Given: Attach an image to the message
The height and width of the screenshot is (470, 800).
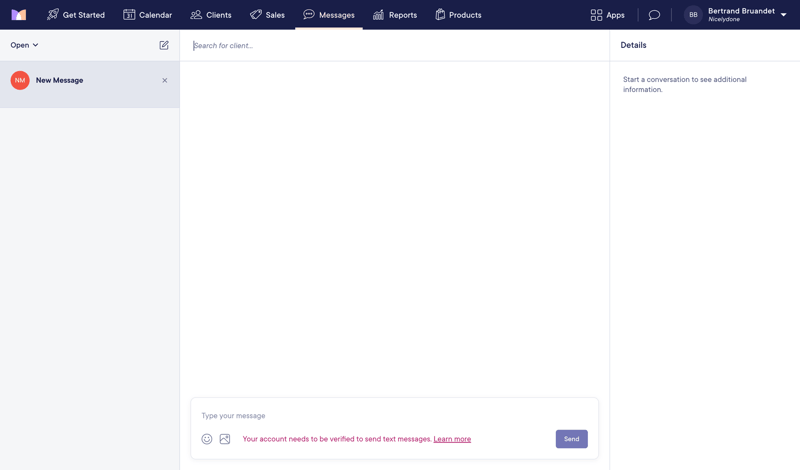Looking at the screenshot, I should pyautogui.click(x=225, y=439).
